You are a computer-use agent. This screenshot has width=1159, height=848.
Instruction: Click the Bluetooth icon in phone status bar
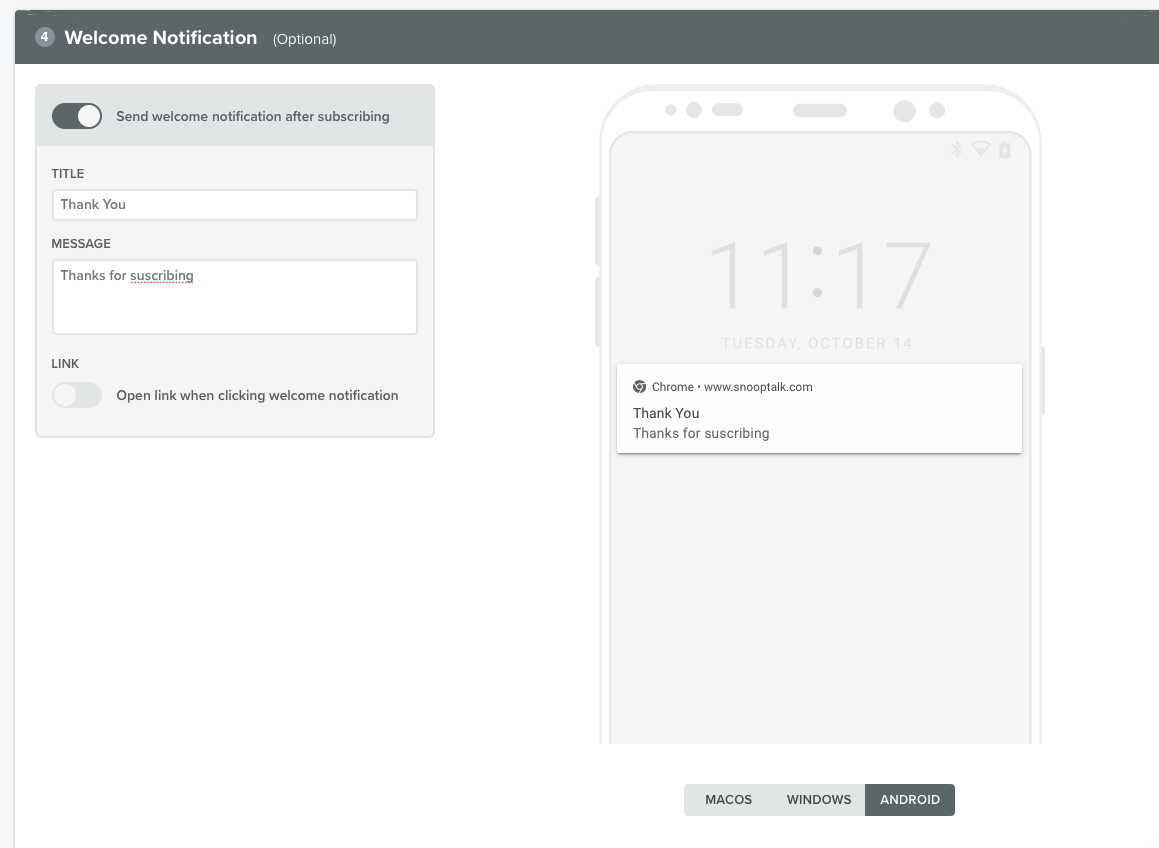click(956, 150)
